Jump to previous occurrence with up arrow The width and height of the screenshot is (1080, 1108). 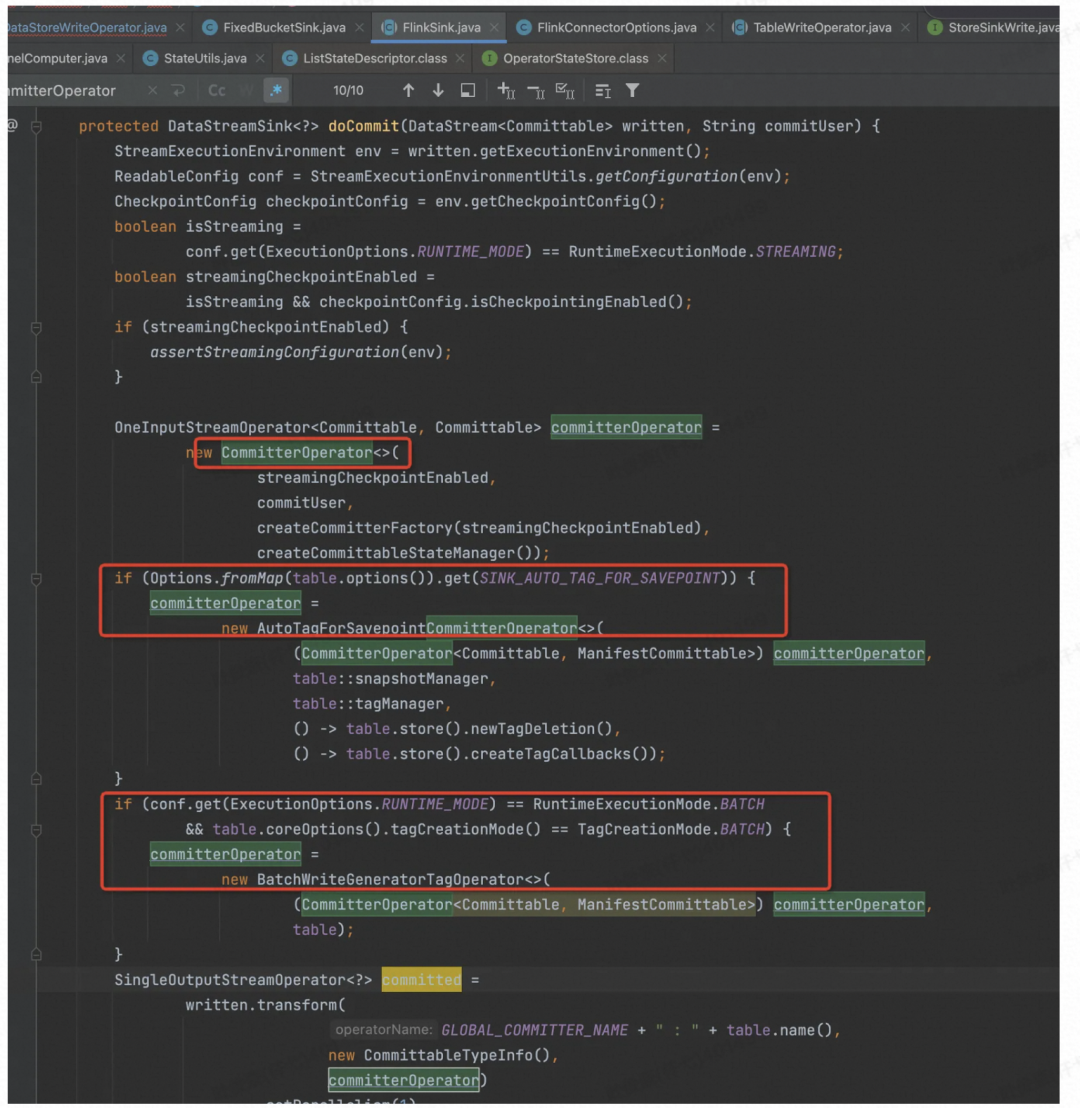408,90
